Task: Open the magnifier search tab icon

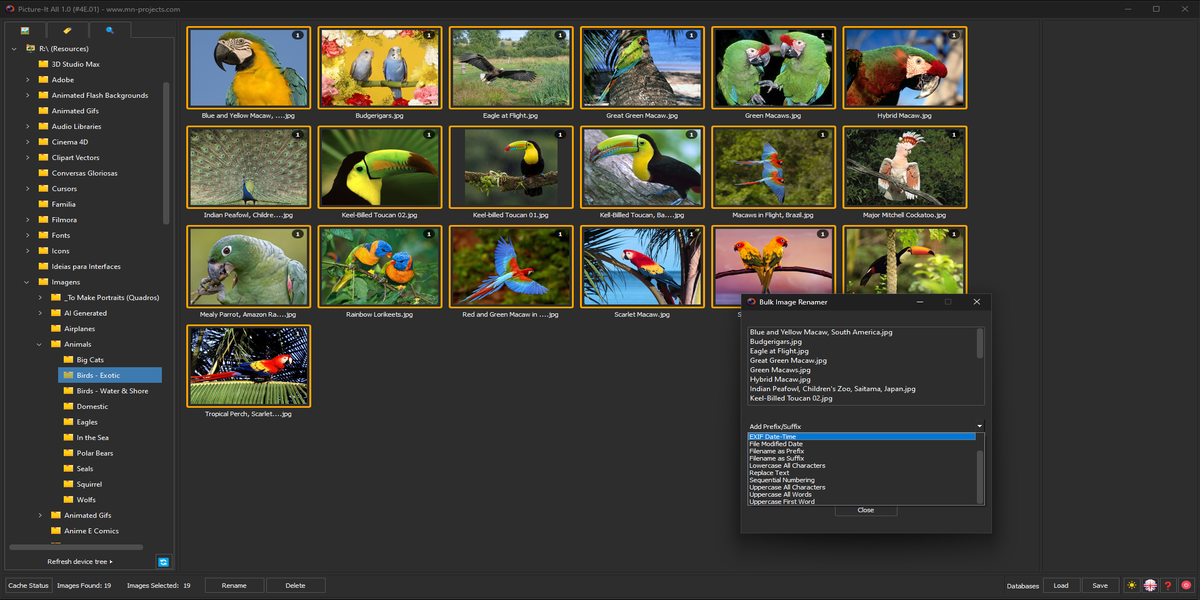Action: pyautogui.click(x=110, y=31)
